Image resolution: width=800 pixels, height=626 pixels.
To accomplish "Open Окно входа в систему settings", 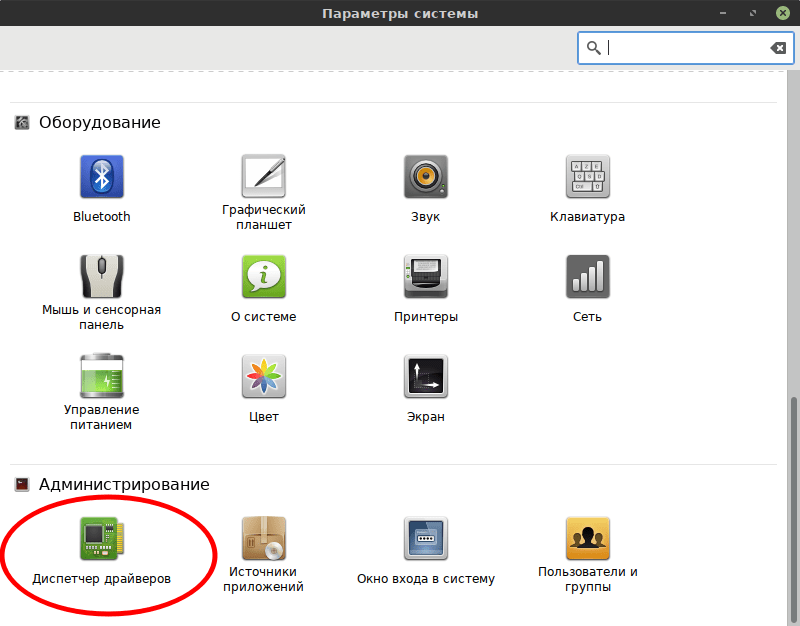I will pyautogui.click(x=425, y=540).
